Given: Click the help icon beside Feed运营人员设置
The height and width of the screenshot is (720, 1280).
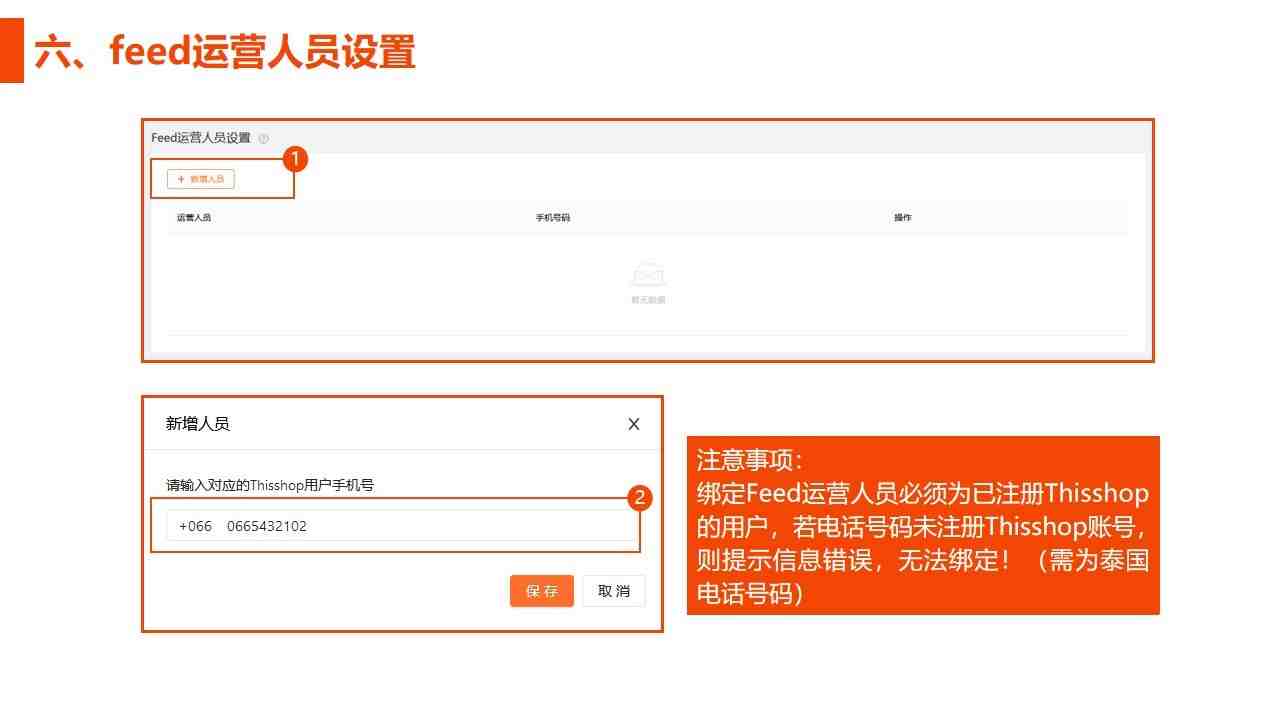Looking at the screenshot, I should pyautogui.click(x=264, y=138).
